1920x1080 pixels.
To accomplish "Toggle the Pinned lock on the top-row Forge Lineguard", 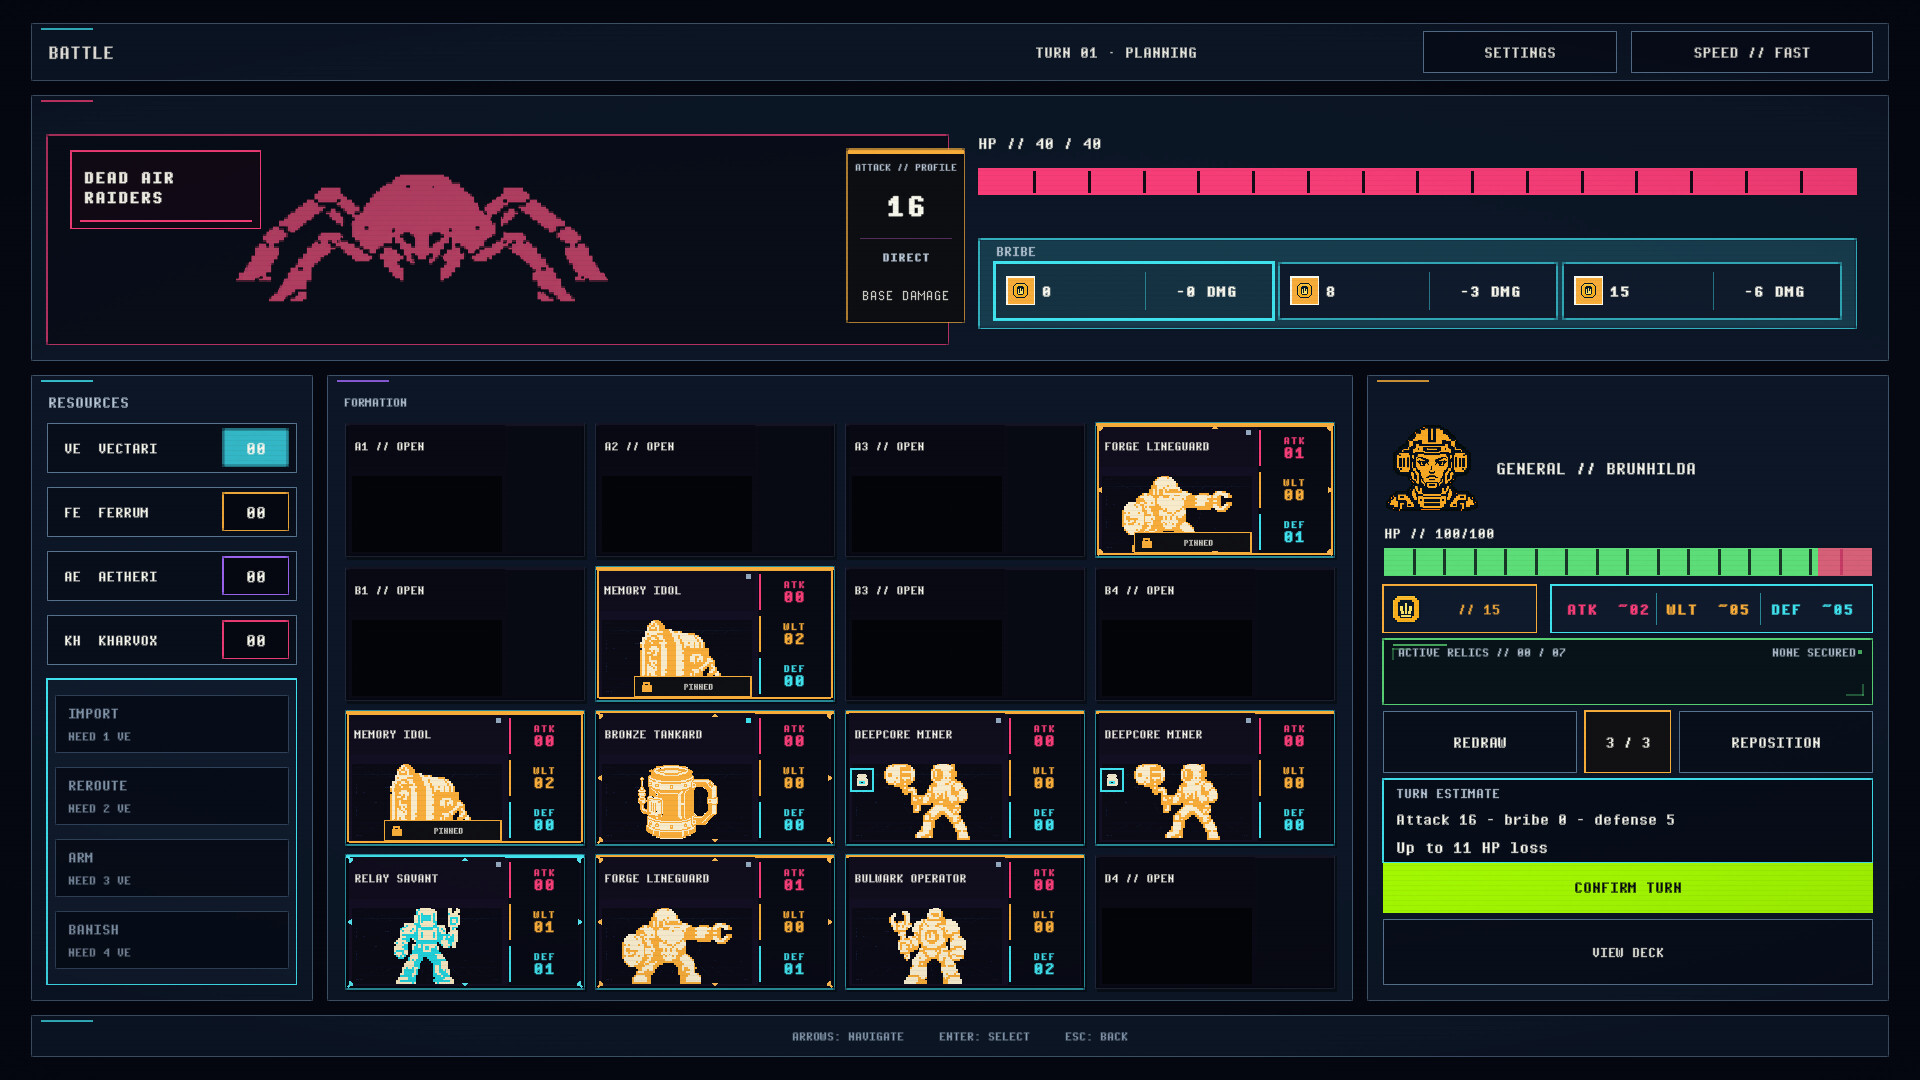I will (1193, 543).
